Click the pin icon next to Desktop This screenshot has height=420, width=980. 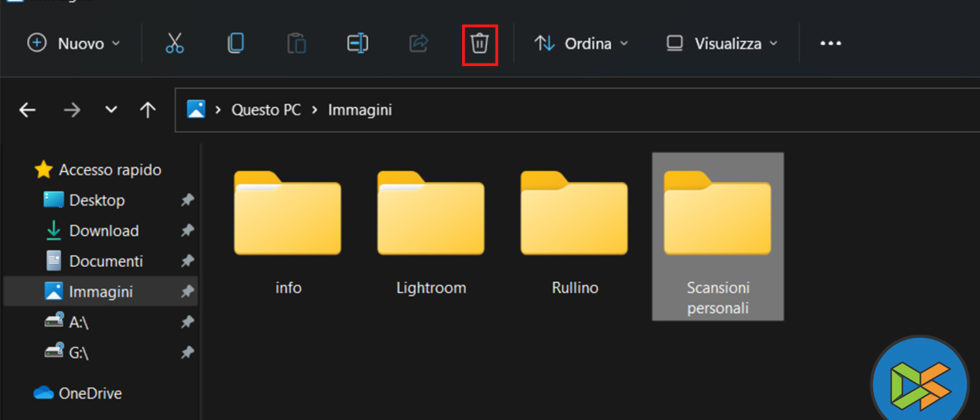pos(187,200)
